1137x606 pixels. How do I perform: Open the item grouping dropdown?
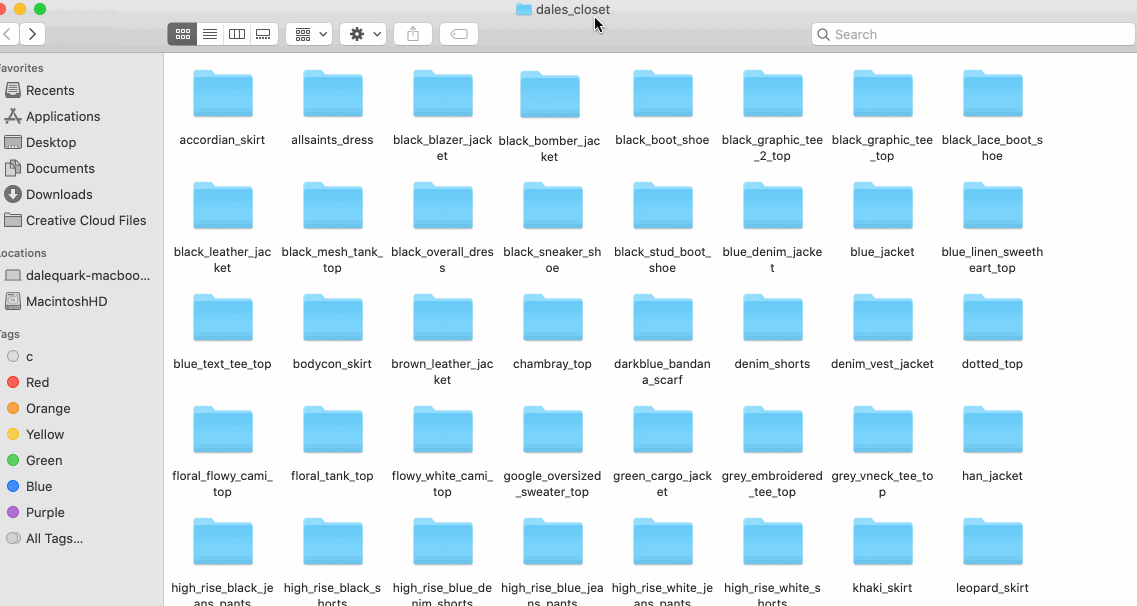click(308, 33)
